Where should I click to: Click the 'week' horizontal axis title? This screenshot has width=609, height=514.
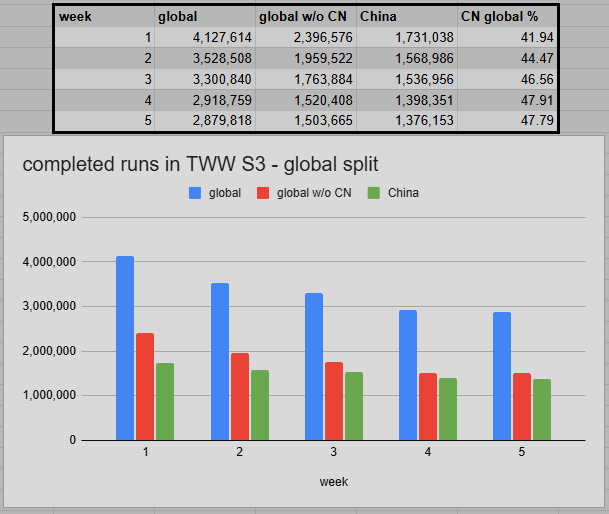coord(333,481)
